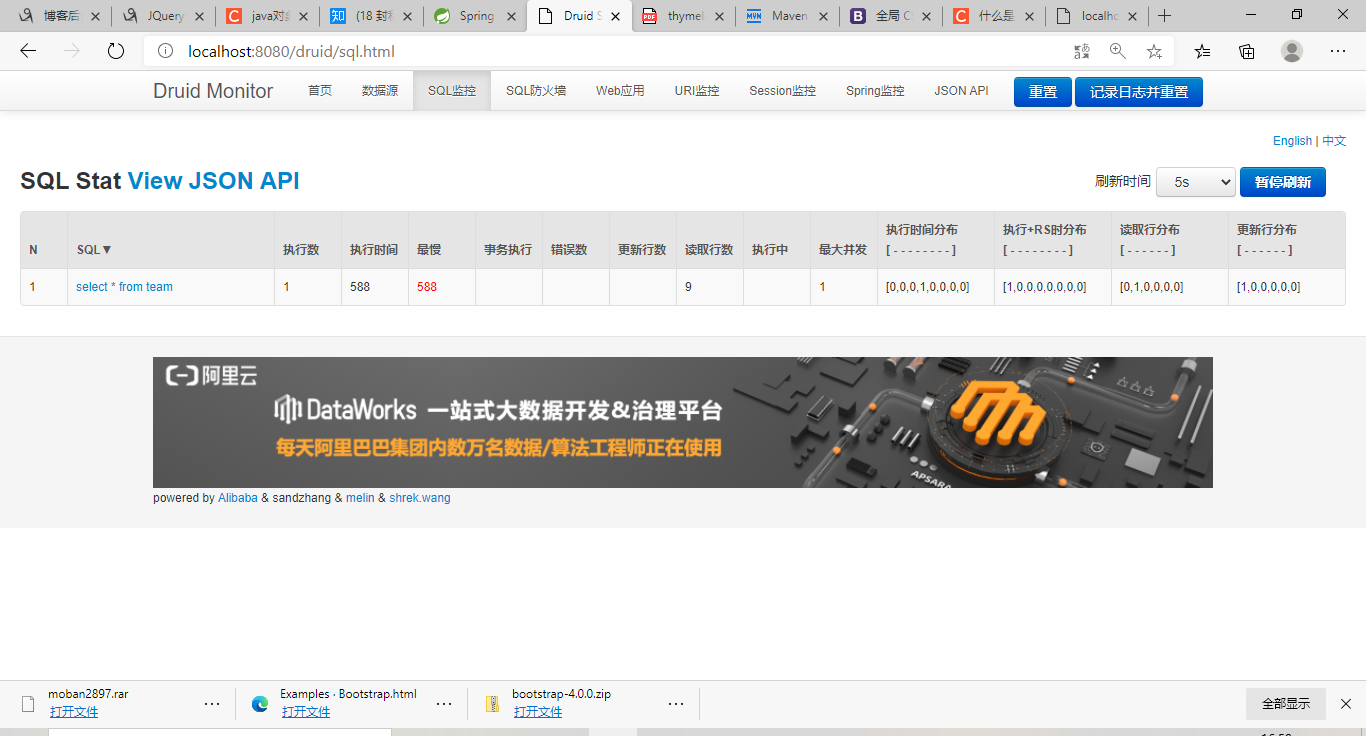Open file link under bootstrap-4.0.0.zip
Viewport: 1366px width, 736px height.
click(538, 712)
